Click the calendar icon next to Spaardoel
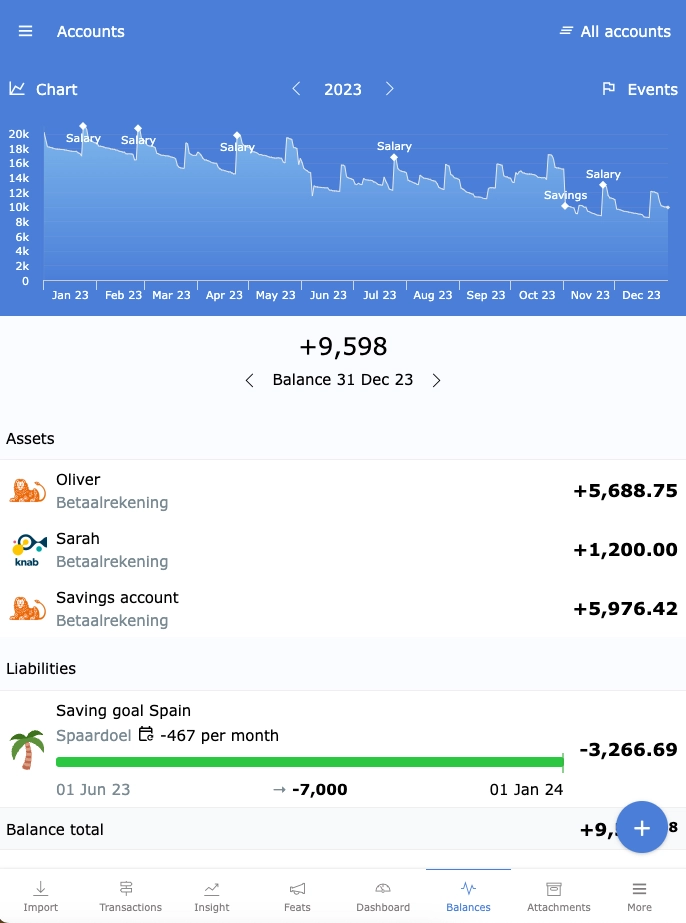Screen dimensions: 686x923 145,735
